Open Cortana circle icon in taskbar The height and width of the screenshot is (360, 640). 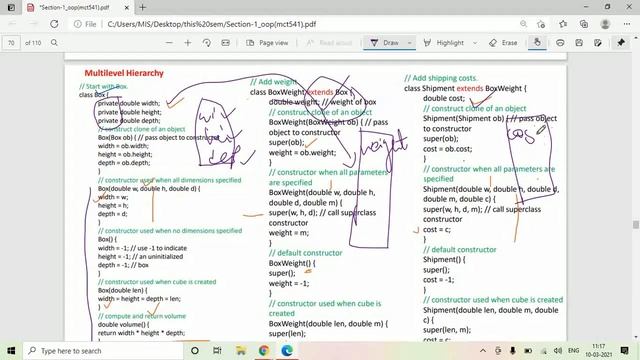click(195, 351)
